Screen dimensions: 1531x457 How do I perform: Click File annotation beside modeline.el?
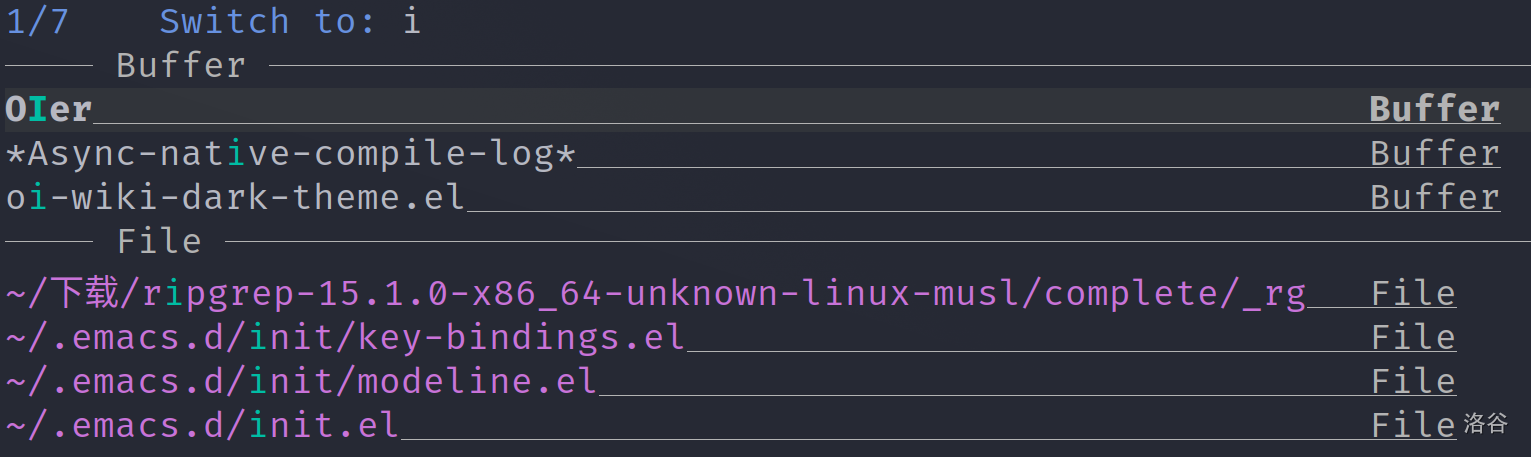click(x=1412, y=382)
